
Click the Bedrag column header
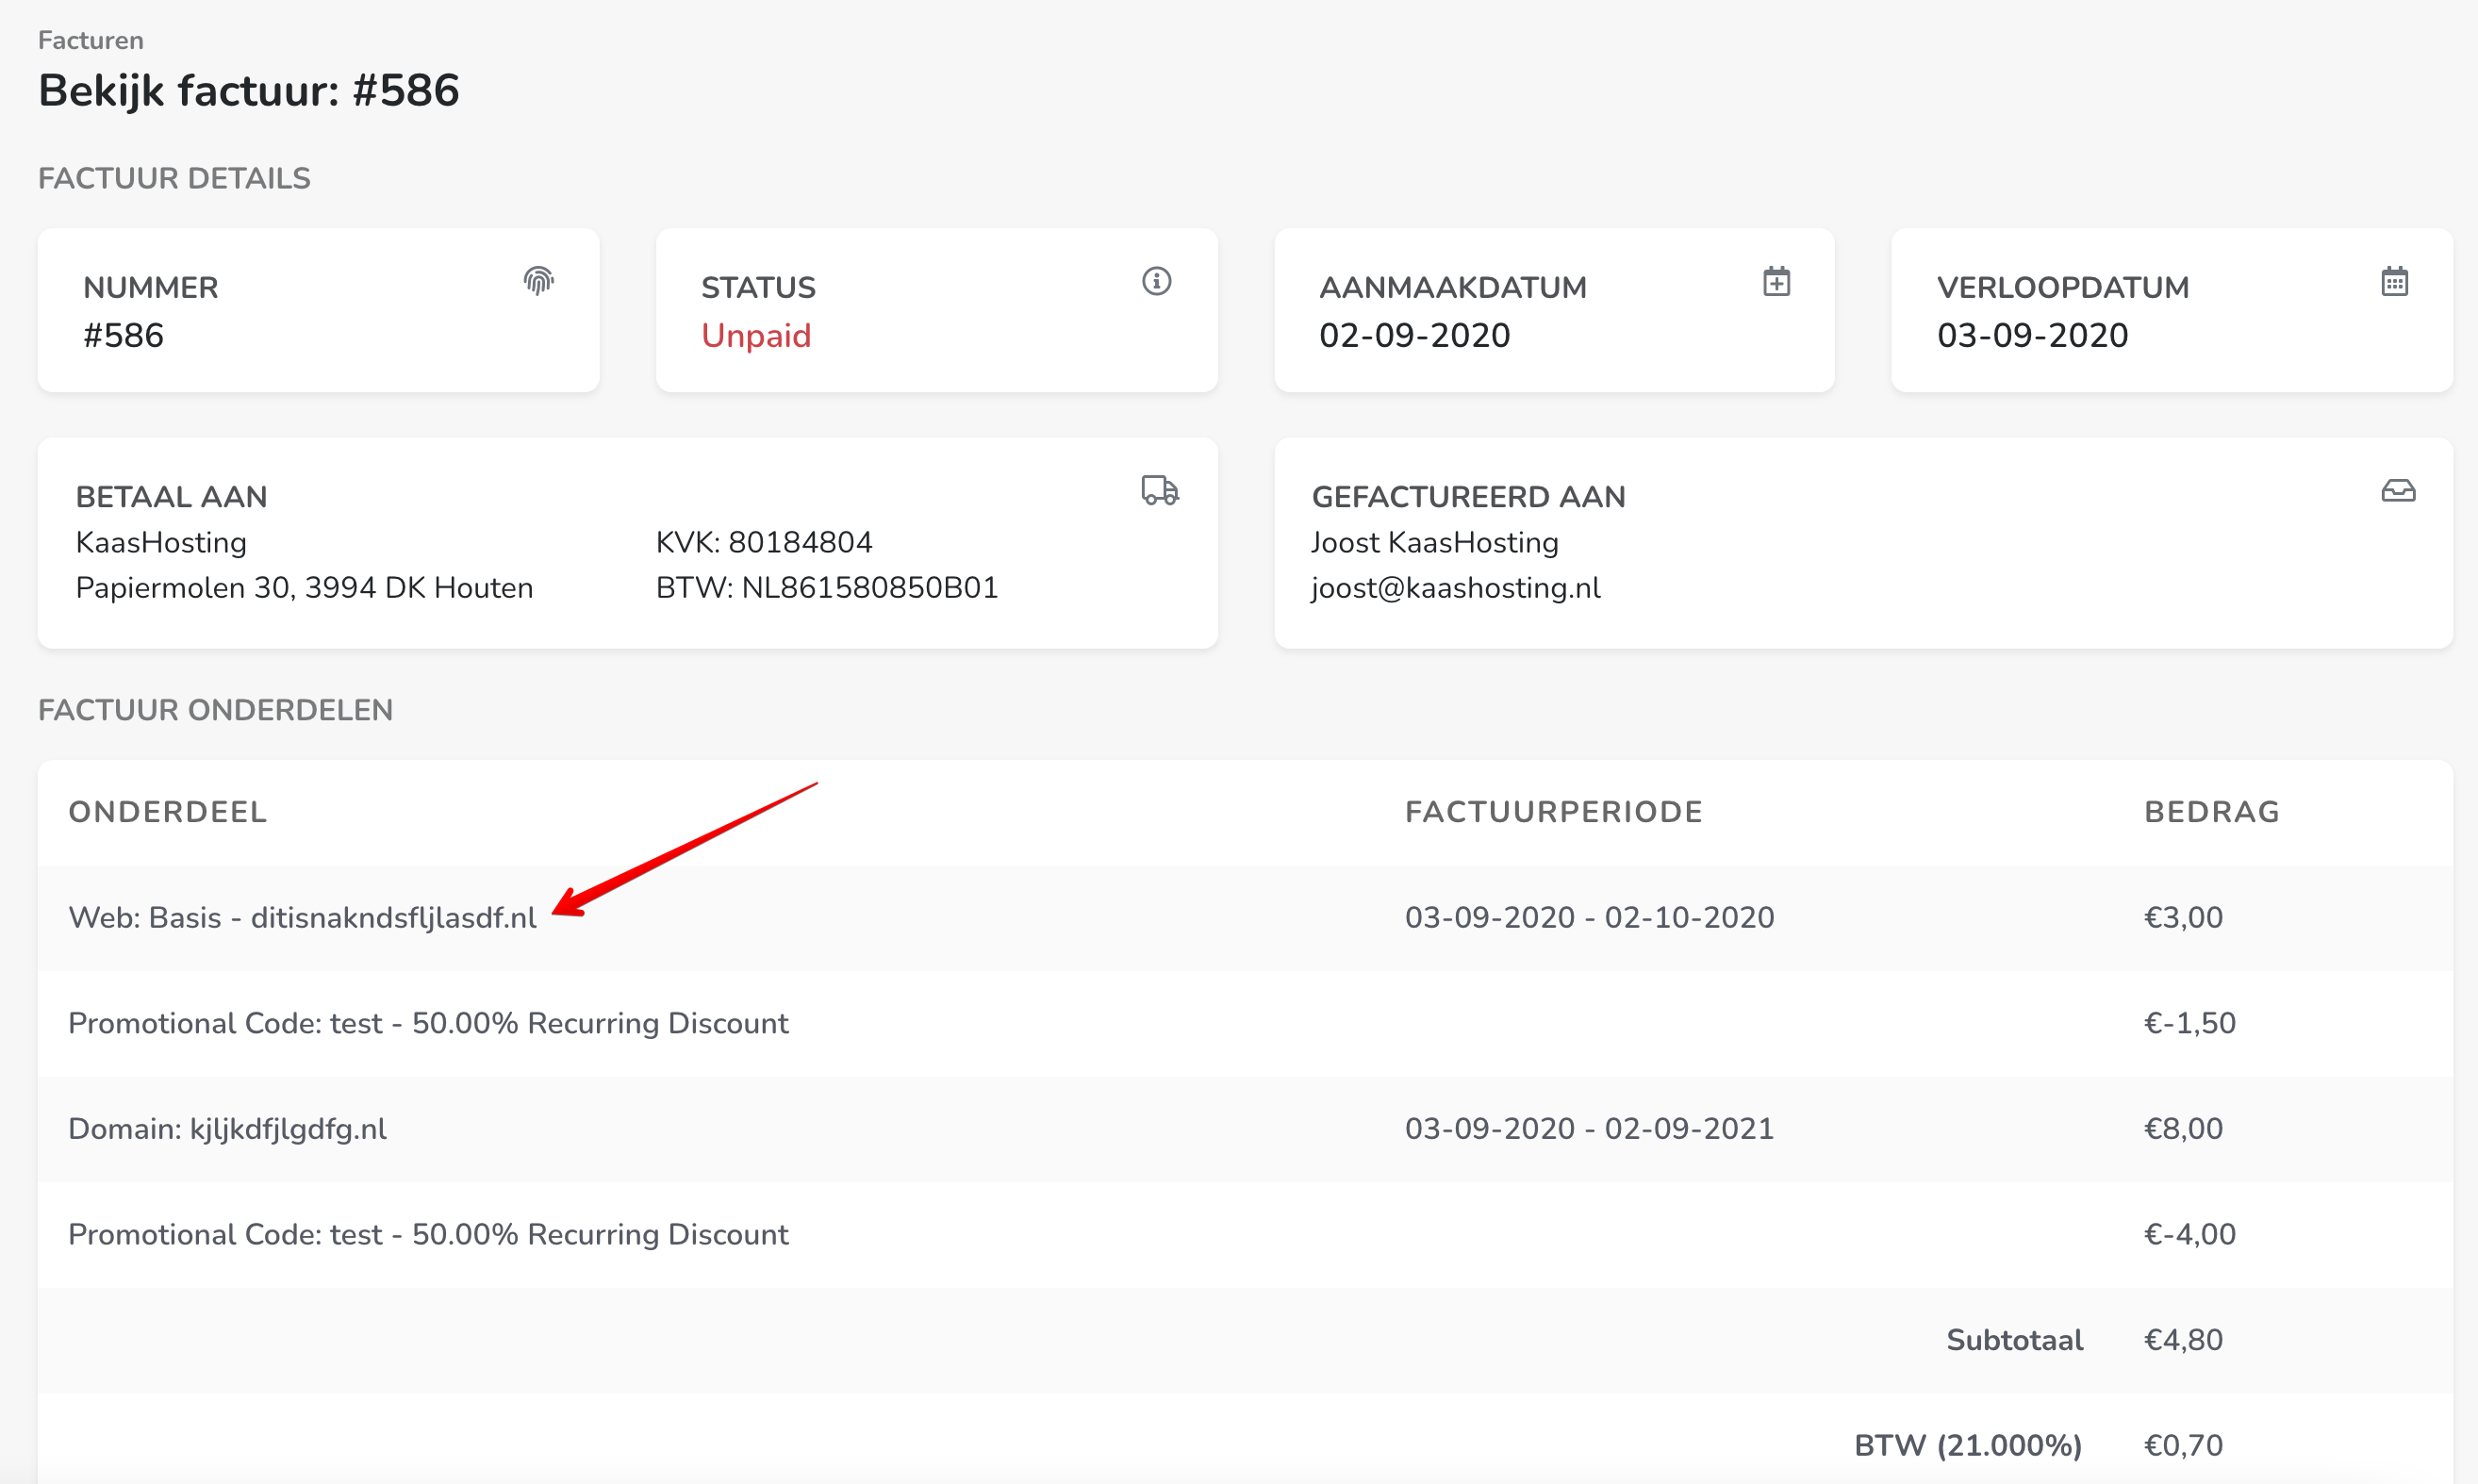pyautogui.click(x=2211, y=812)
